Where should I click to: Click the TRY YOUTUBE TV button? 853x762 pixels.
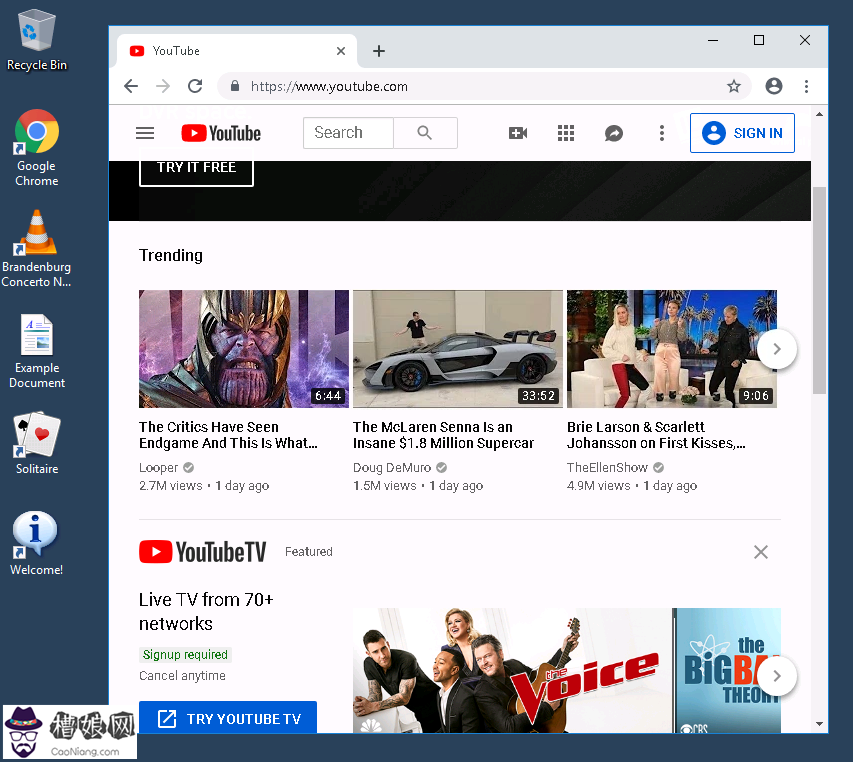(228, 718)
